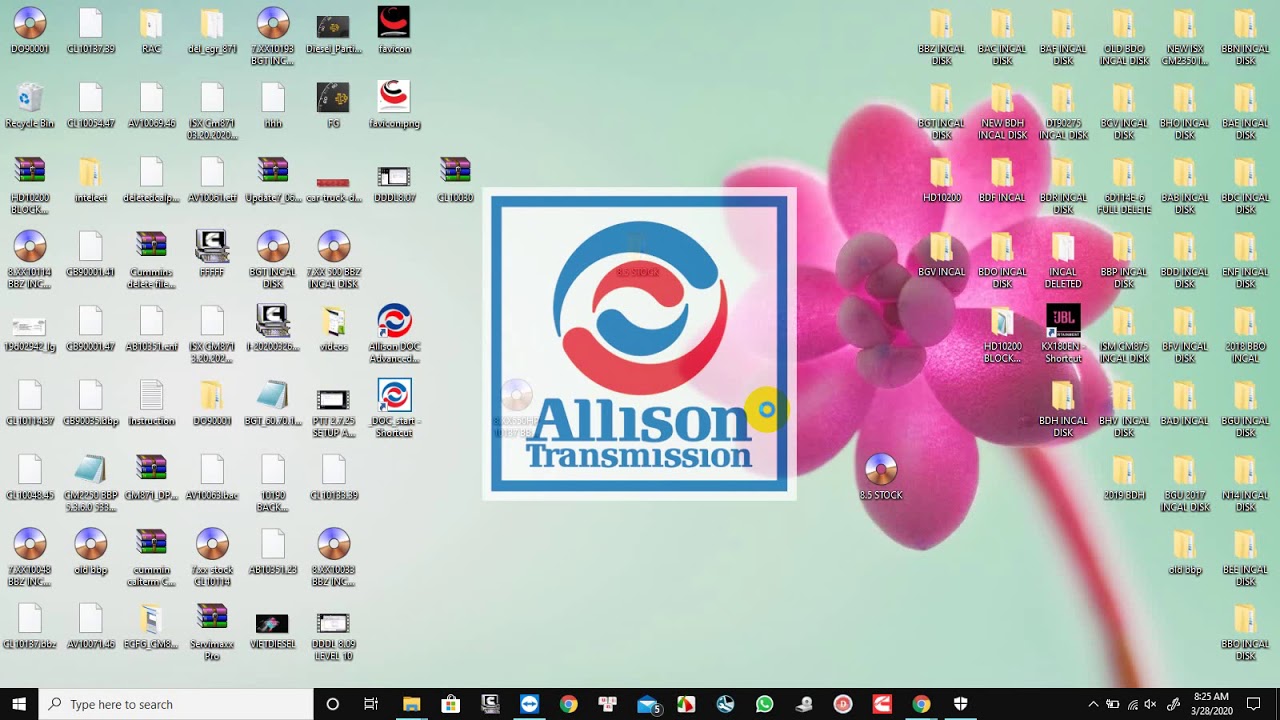Select the DT9275 INCAL DISK folder
This screenshot has width=1280, height=720.
click(x=1063, y=111)
